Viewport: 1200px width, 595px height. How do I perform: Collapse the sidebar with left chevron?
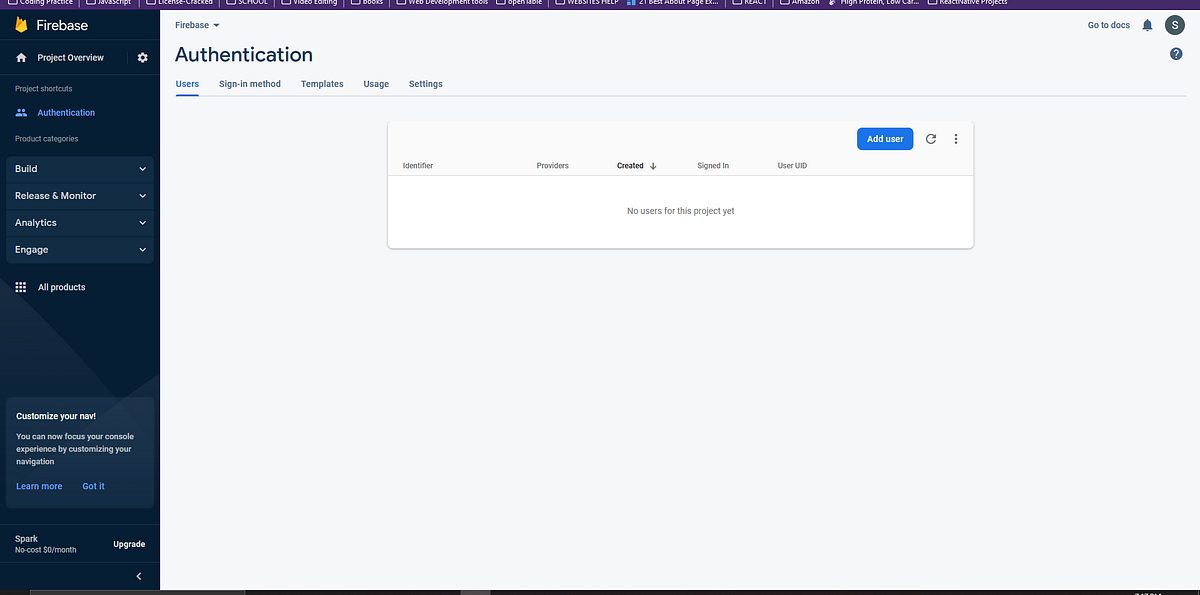(x=139, y=576)
